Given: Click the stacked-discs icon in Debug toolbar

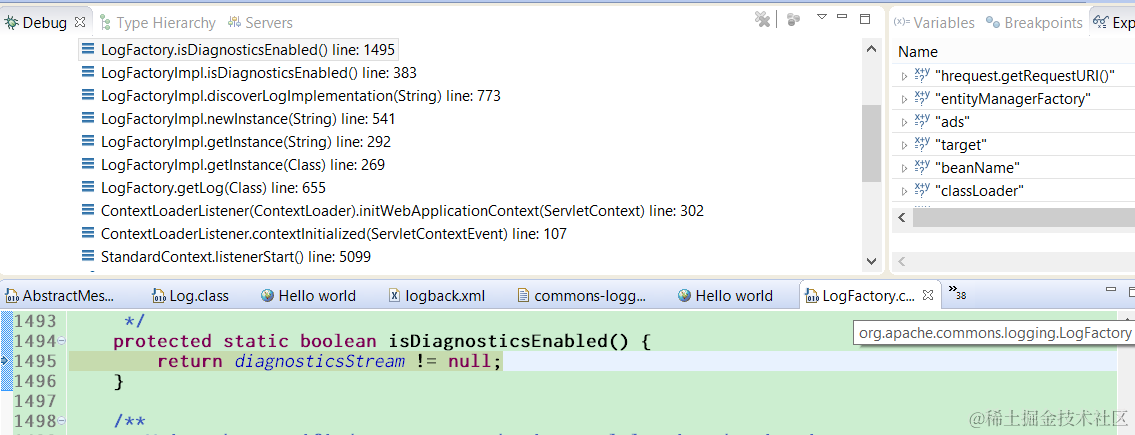Looking at the screenshot, I should coord(793,20).
